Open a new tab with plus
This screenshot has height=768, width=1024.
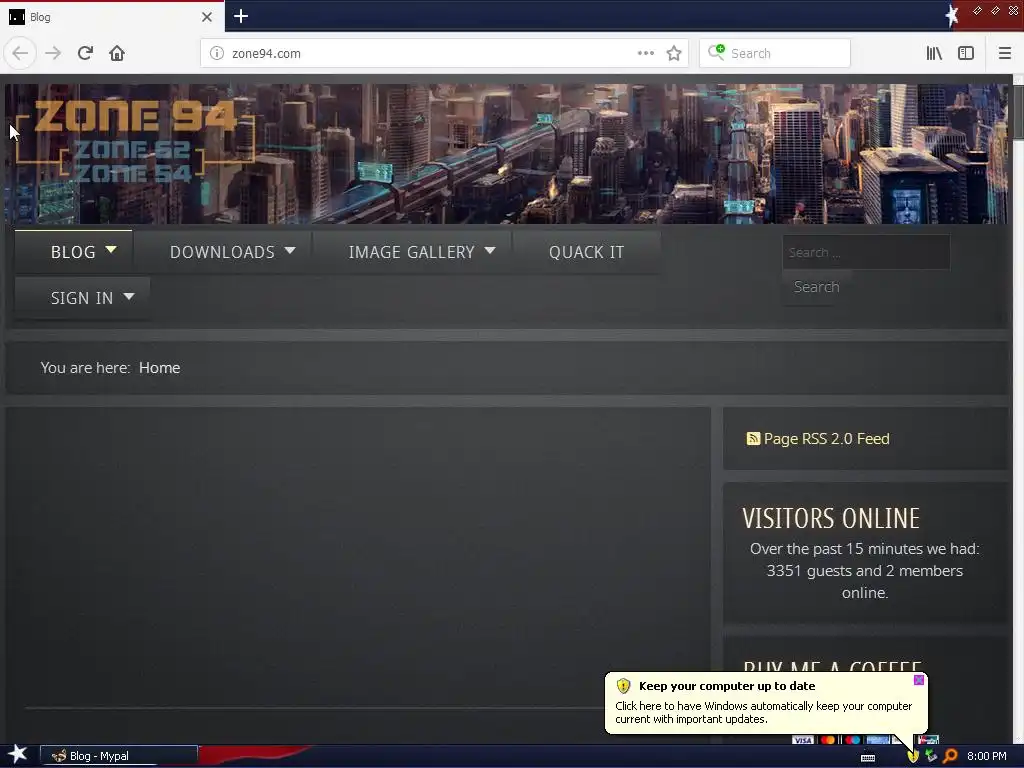click(240, 16)
